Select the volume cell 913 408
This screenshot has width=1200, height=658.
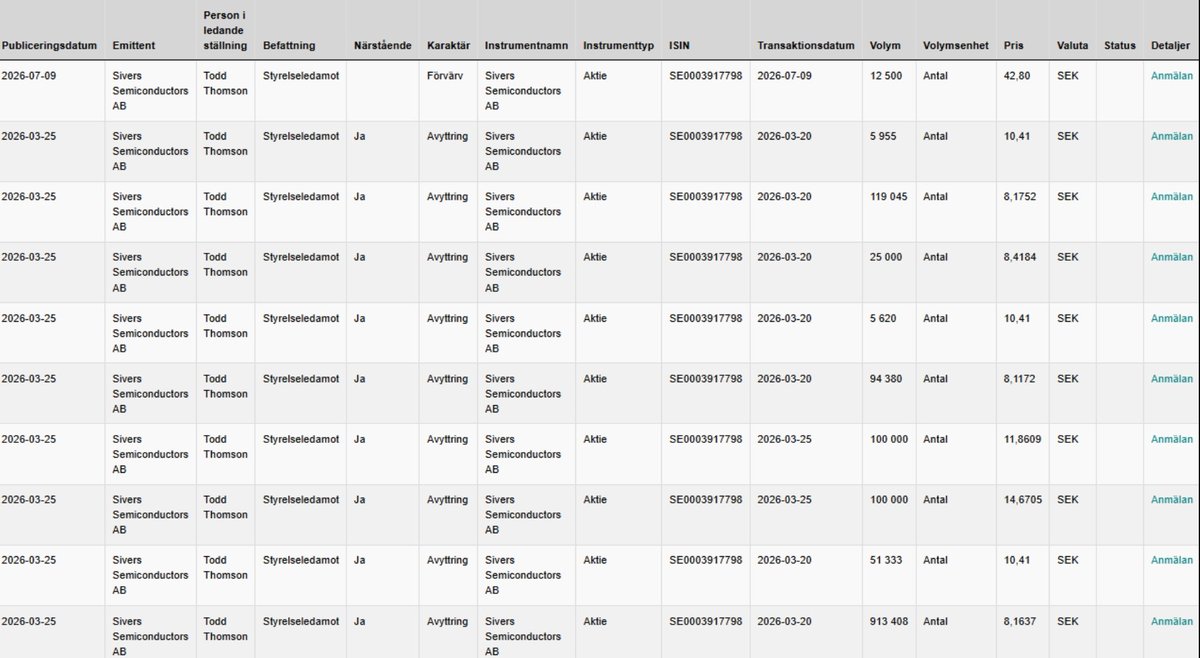click(889, 621)
